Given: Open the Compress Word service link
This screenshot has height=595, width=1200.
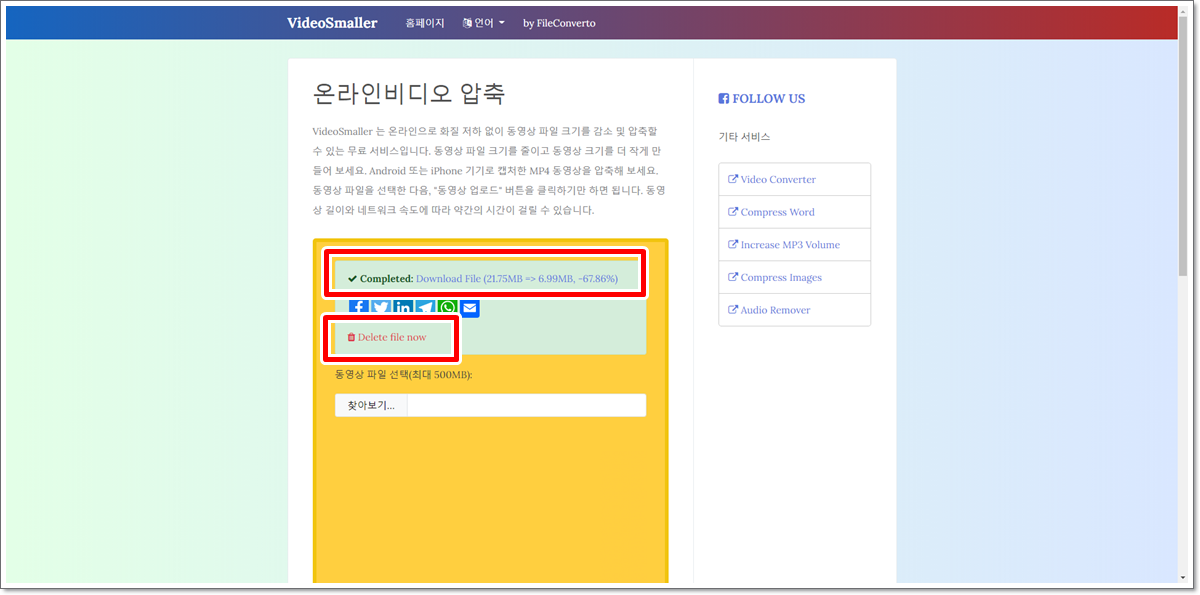Looking at the screenshot, I should click(x=794, y=212).
